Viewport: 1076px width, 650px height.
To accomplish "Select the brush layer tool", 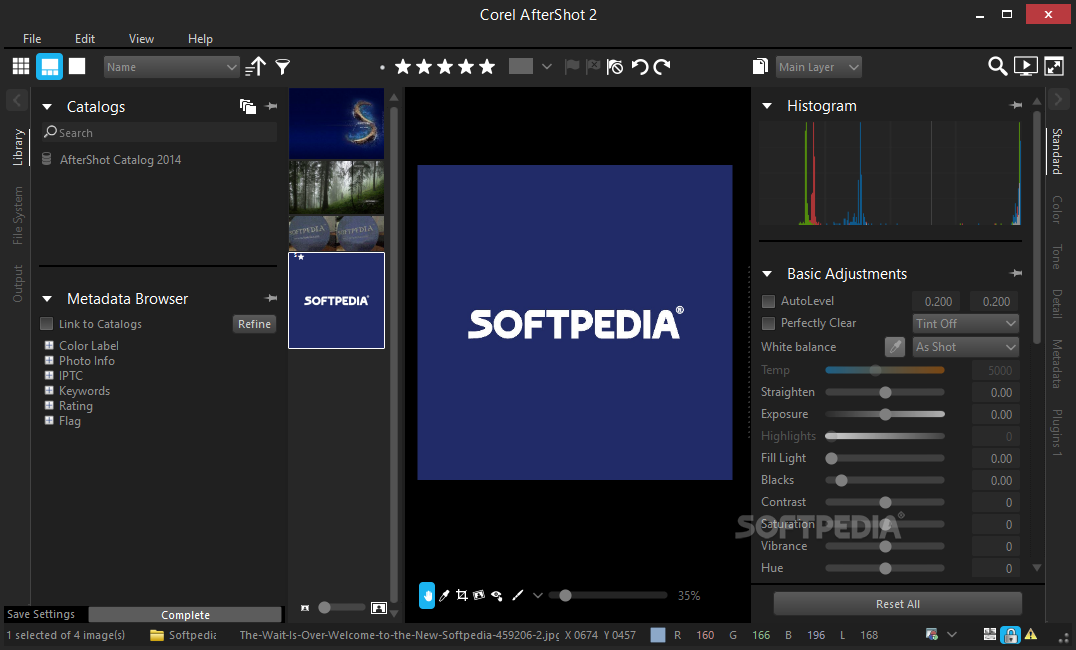I will pos(518,595).
